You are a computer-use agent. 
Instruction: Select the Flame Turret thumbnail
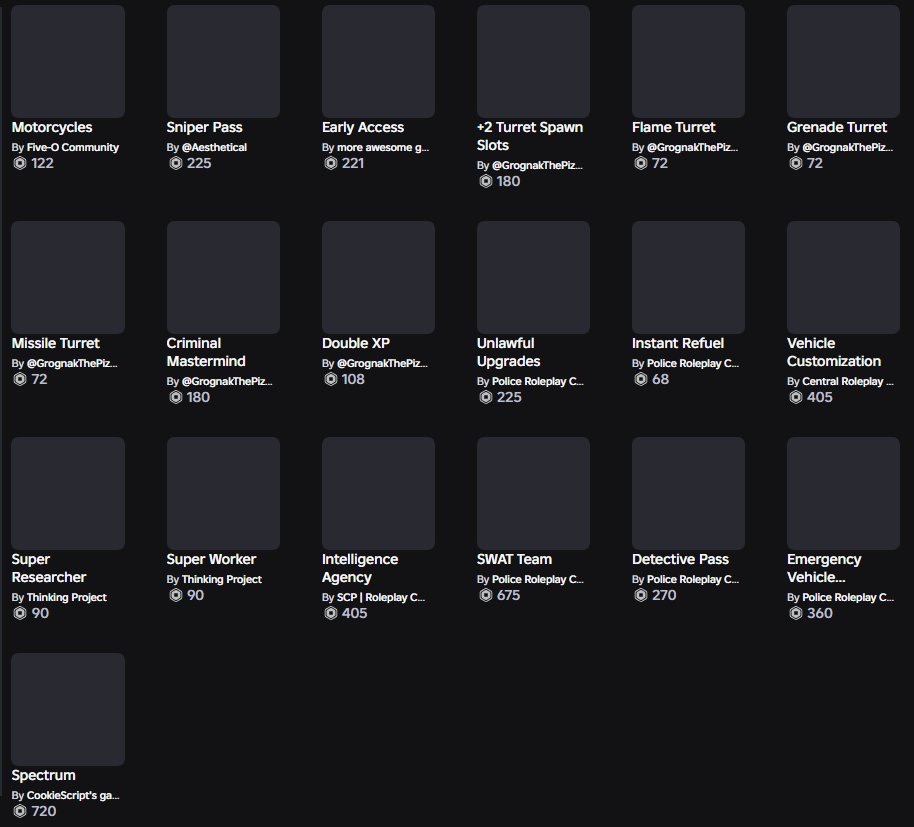(688, 61)
